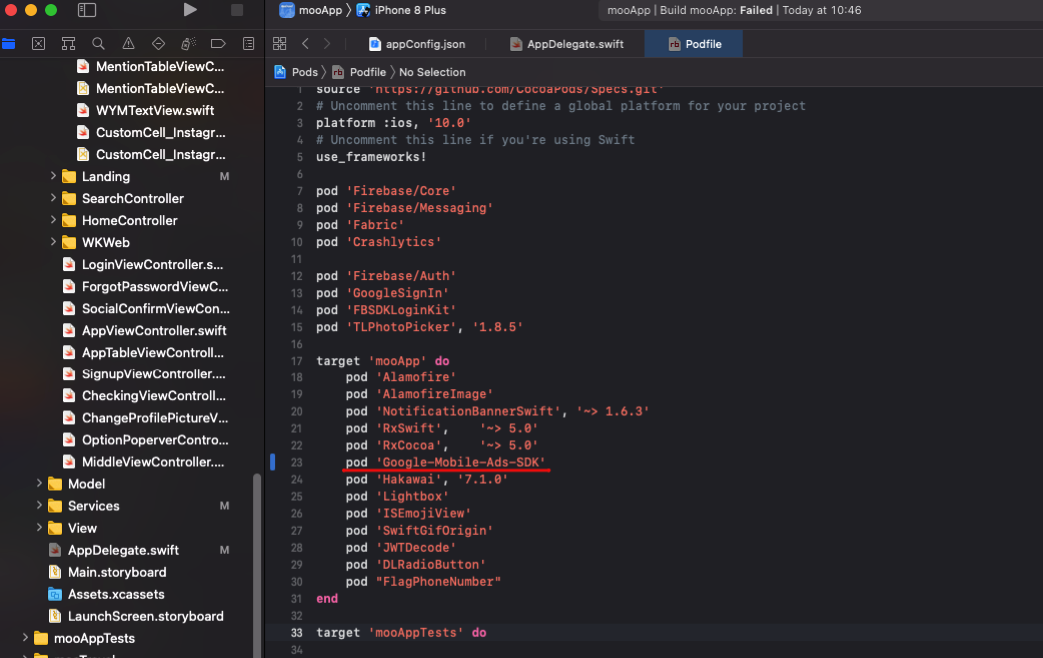1043x658 pixels.
Task: Click line number 23 in gutter
Action: tap(296, 462)
